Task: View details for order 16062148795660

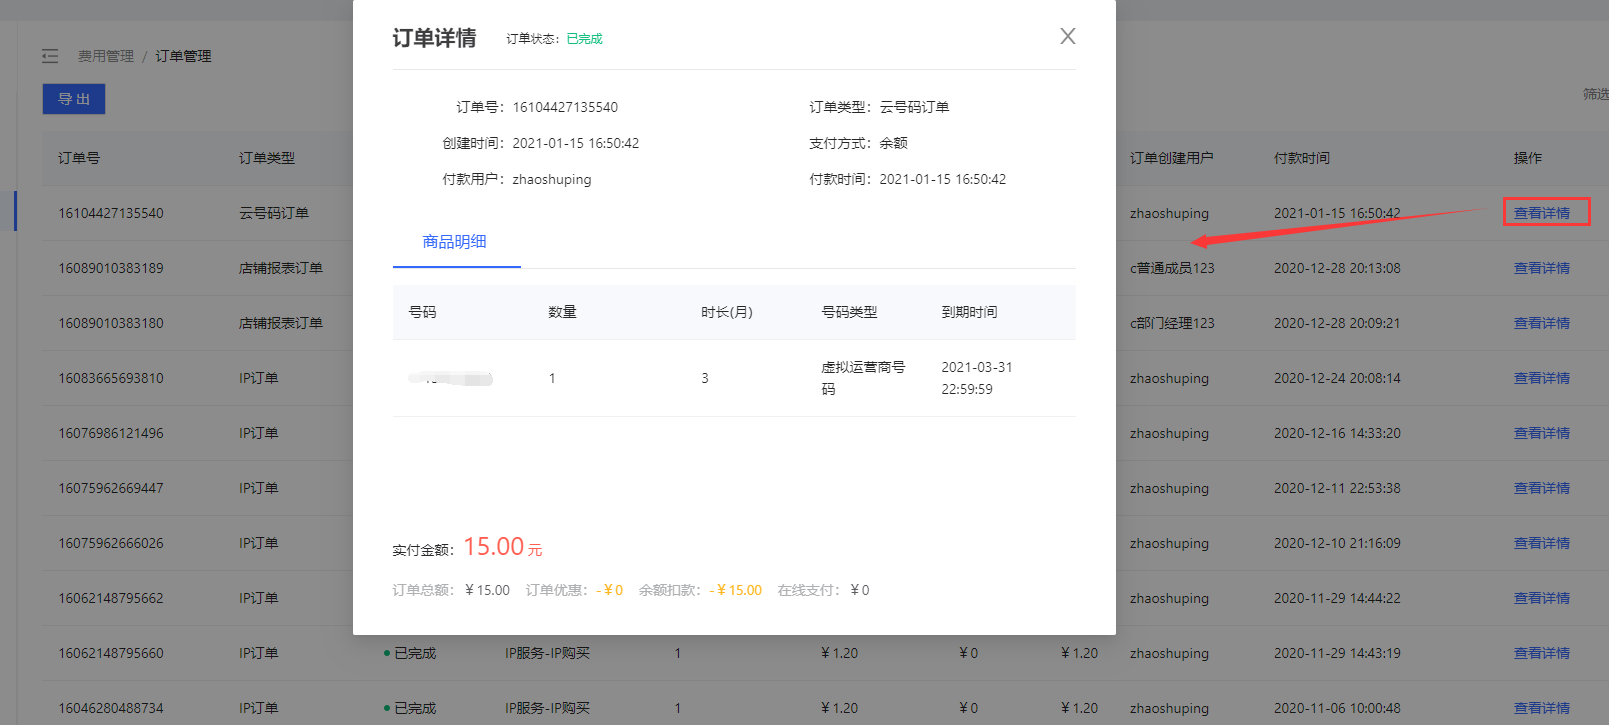Action: [x=1542, y=653]
